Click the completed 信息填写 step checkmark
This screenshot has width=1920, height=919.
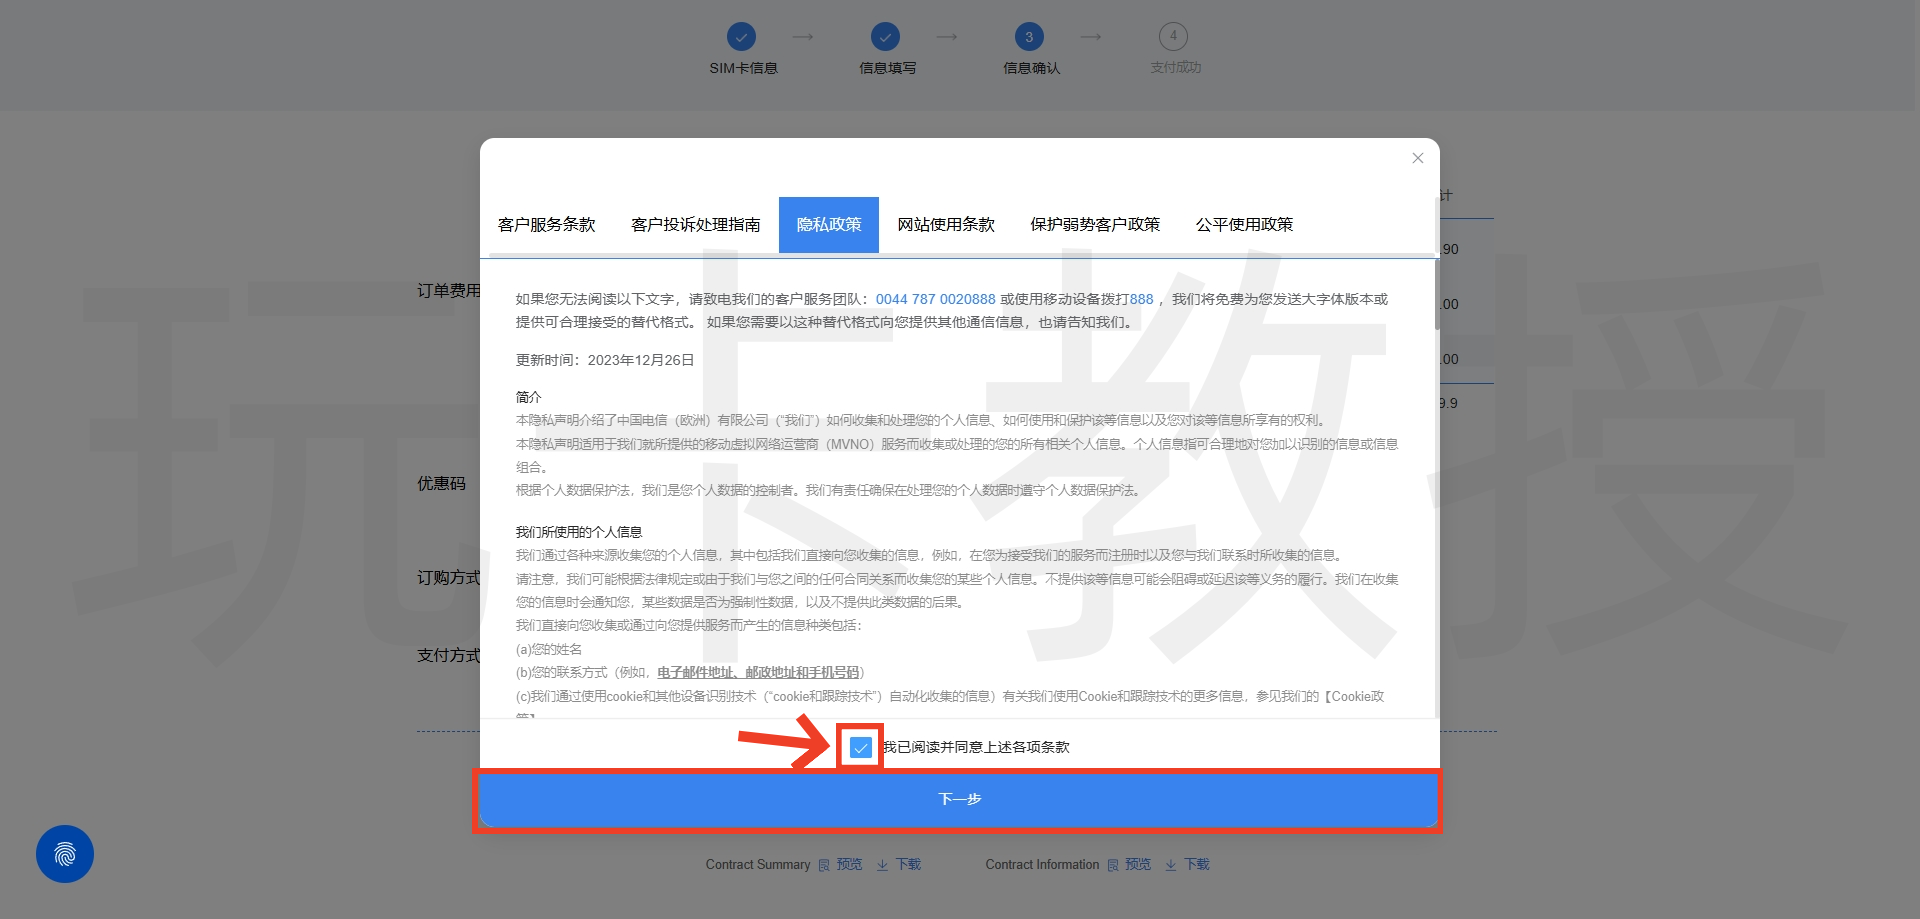[885, 37]
